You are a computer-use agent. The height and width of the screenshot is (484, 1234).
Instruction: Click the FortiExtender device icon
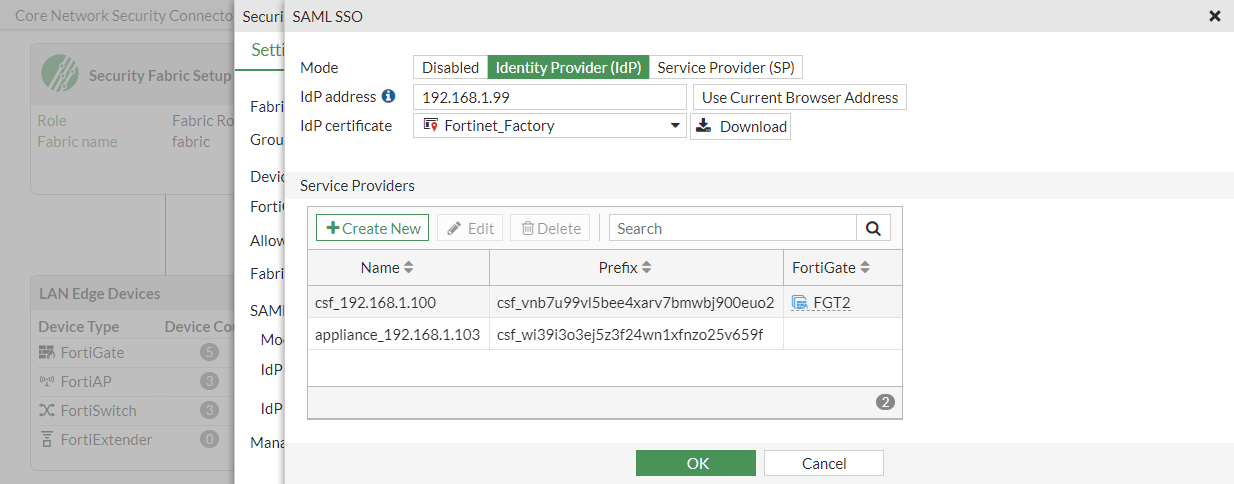tap(47, 439)
